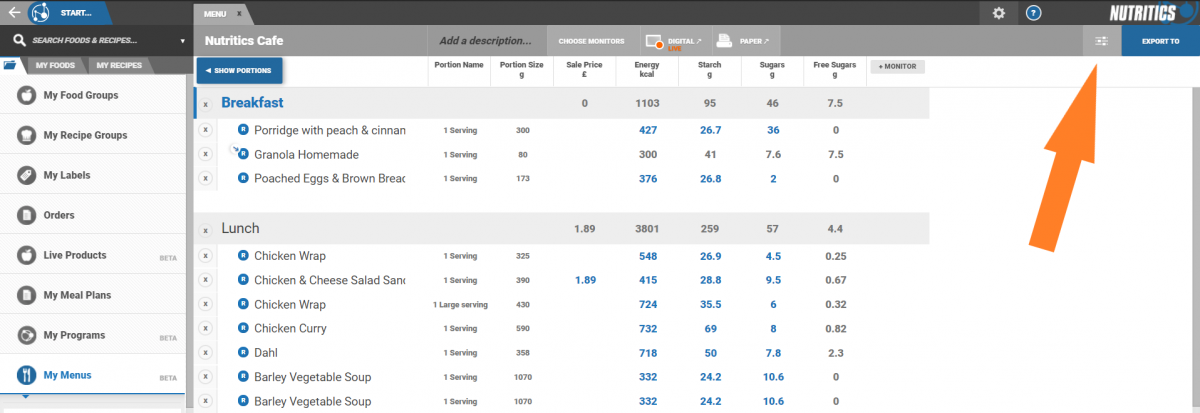Expand the search foods dropdown arrow

coord(182,41)
